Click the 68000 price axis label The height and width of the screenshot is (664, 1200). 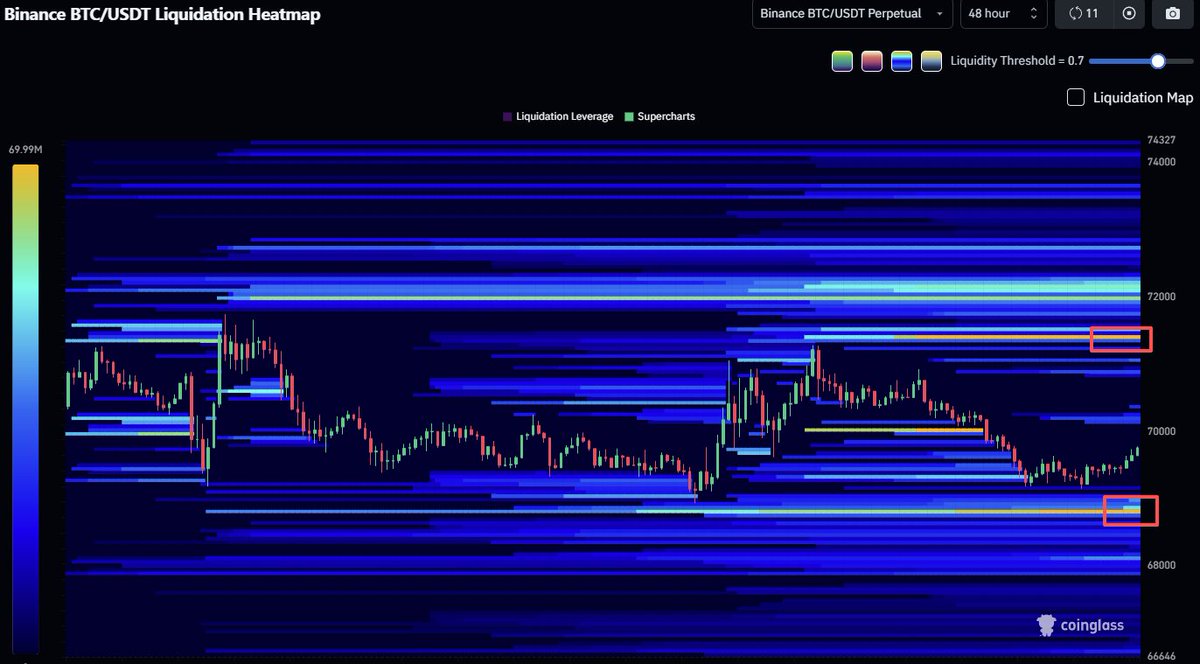1161,566
